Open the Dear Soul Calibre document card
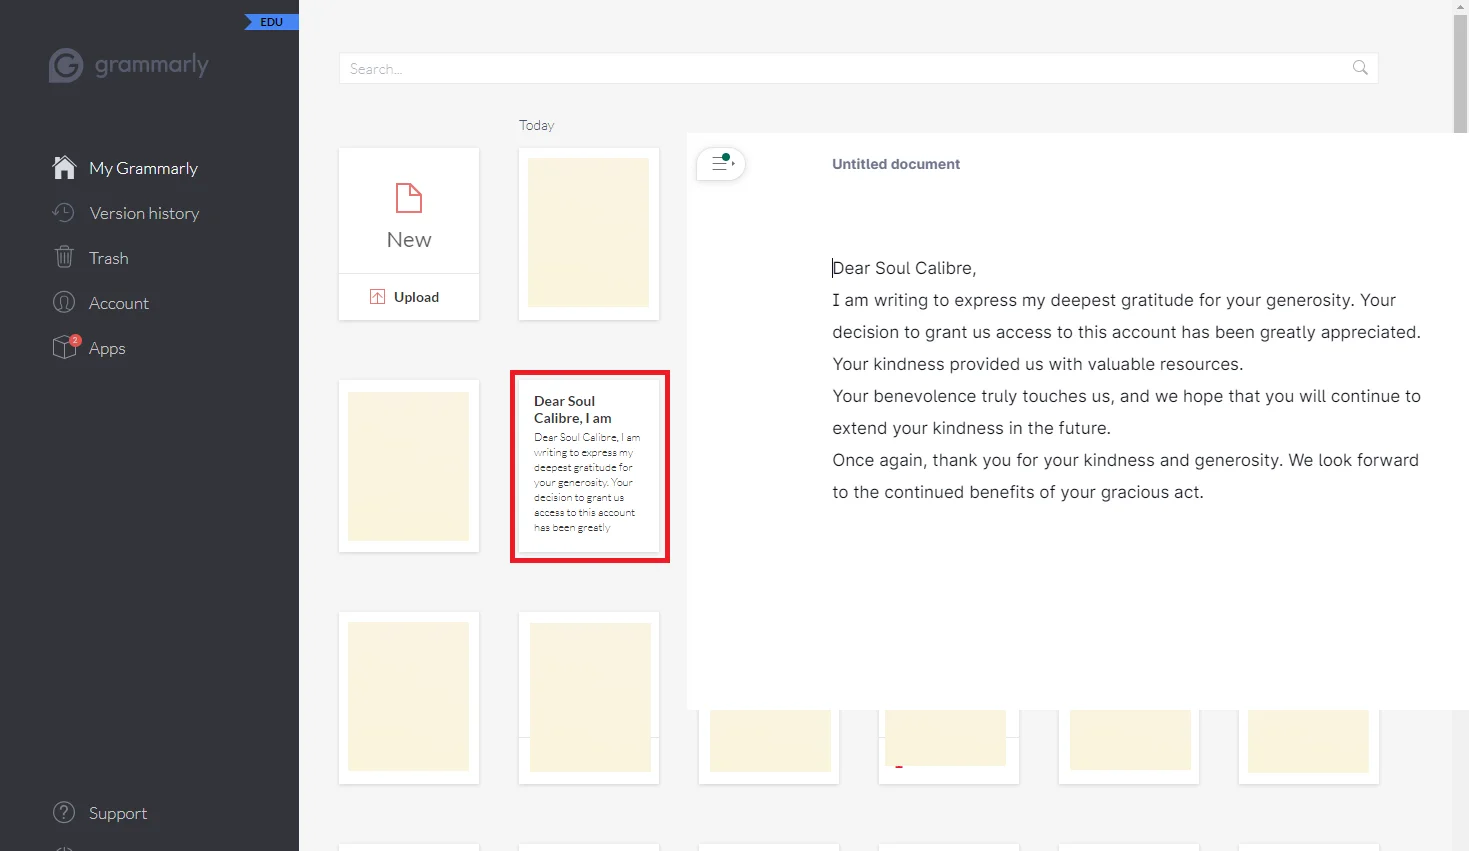Image resolution: width=1469 pixels, height=851 pixels. point(589,466)
